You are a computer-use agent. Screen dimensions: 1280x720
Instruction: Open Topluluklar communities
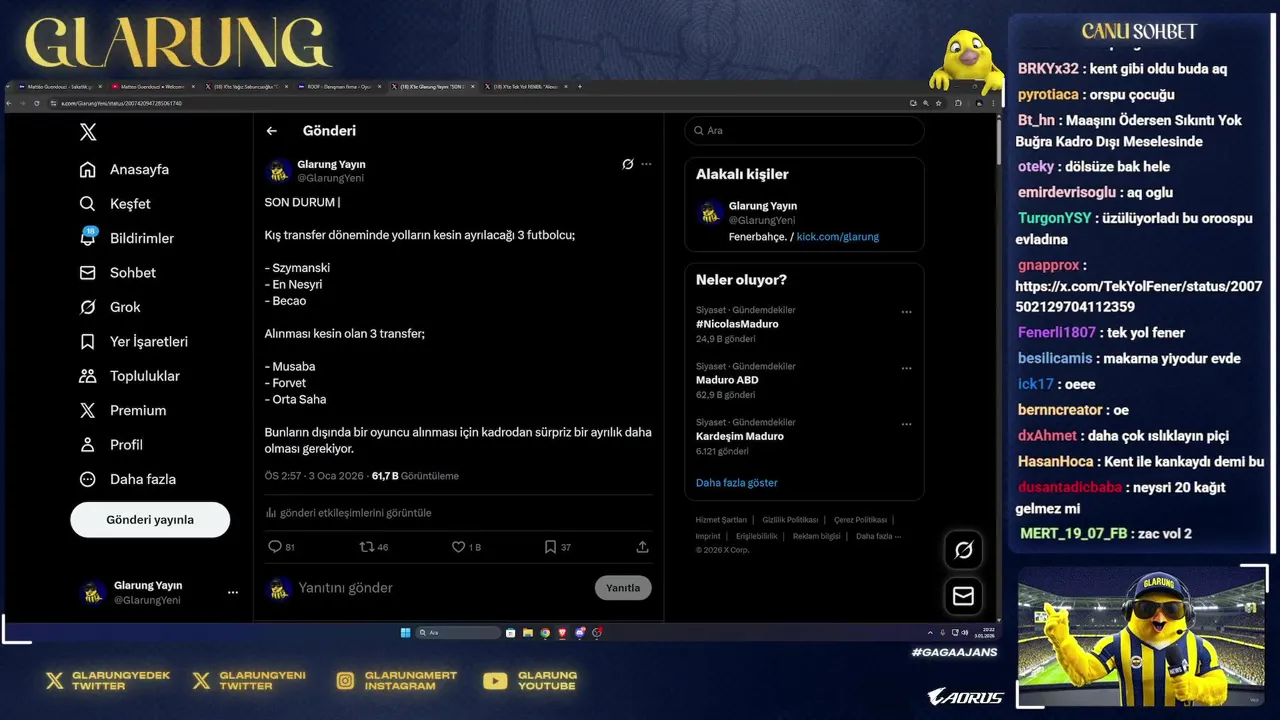point(130,376)
